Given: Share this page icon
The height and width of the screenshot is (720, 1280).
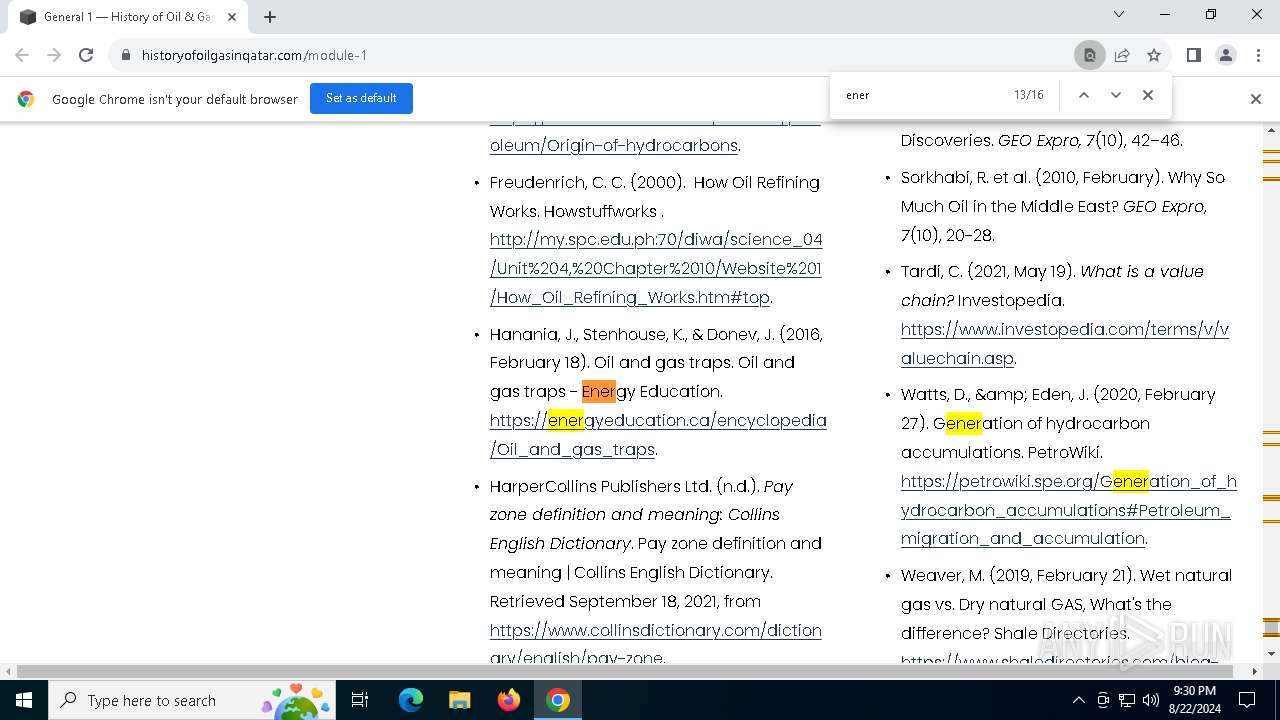Looking at the screenshot, I should [x=1122, y=55].
